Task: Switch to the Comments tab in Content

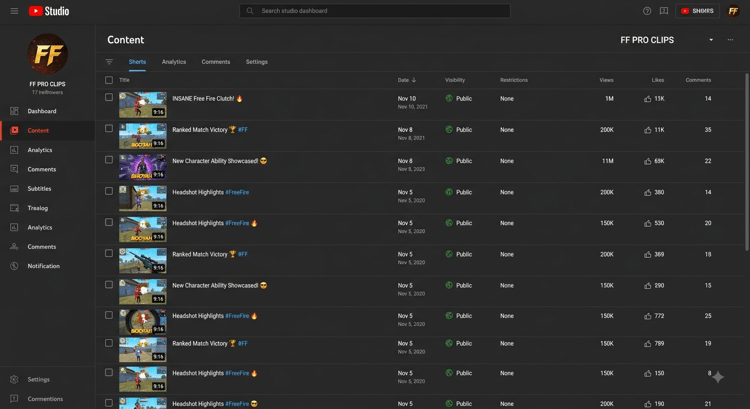Action: (x=216, y=62)
